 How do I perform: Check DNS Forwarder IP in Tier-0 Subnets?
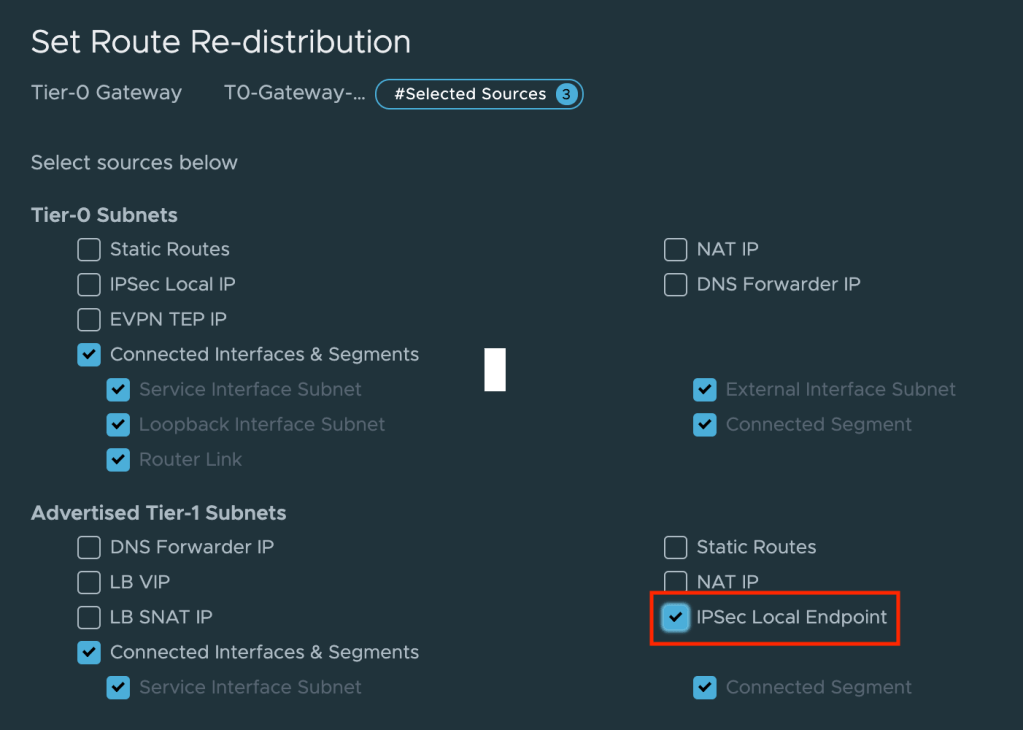point(676,284)
